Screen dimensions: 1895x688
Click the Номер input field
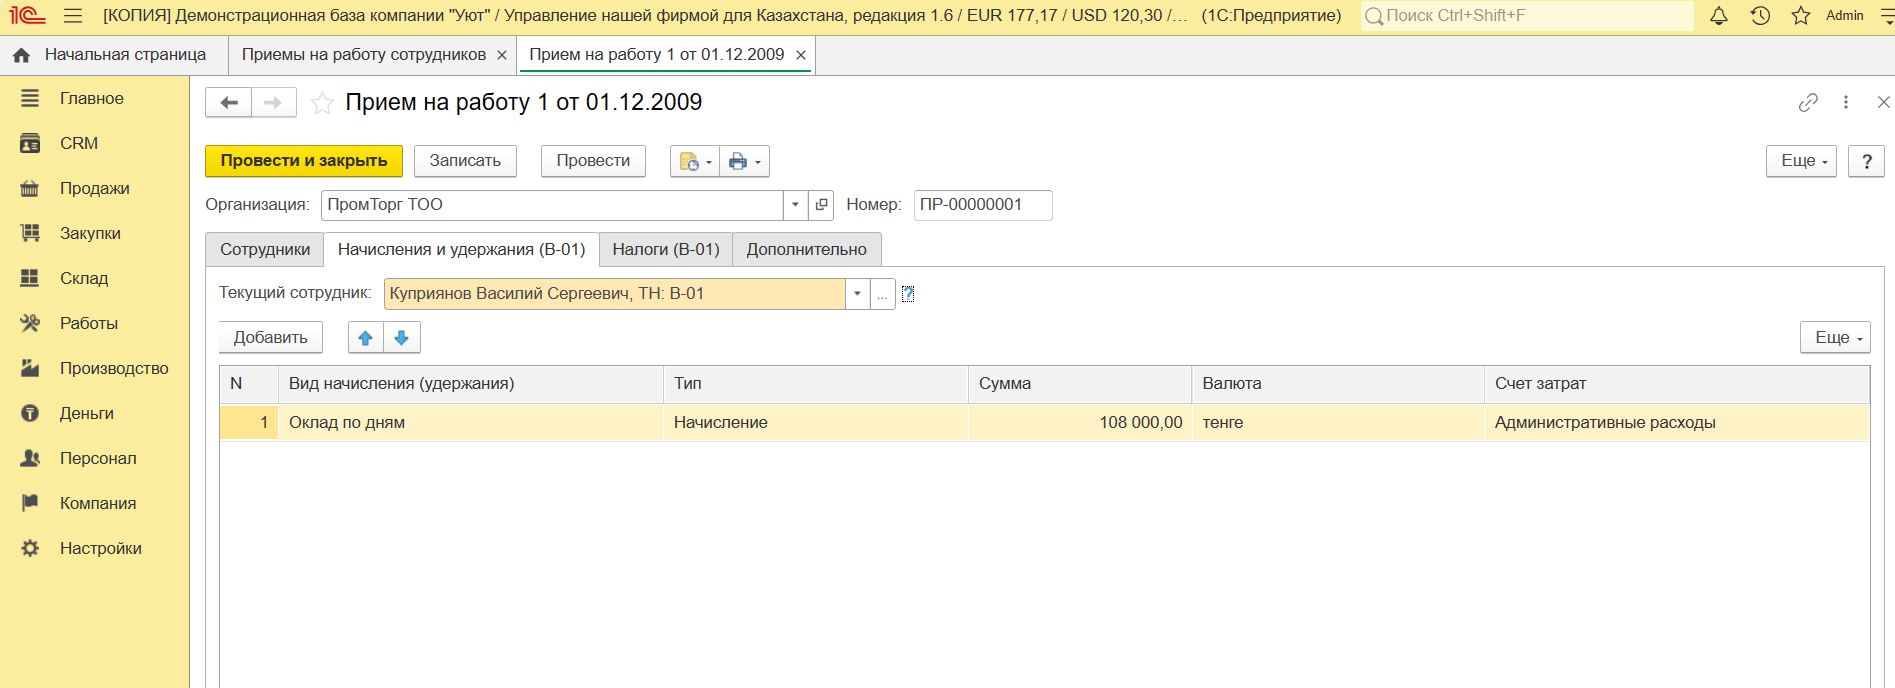click(x=982, y=205)
